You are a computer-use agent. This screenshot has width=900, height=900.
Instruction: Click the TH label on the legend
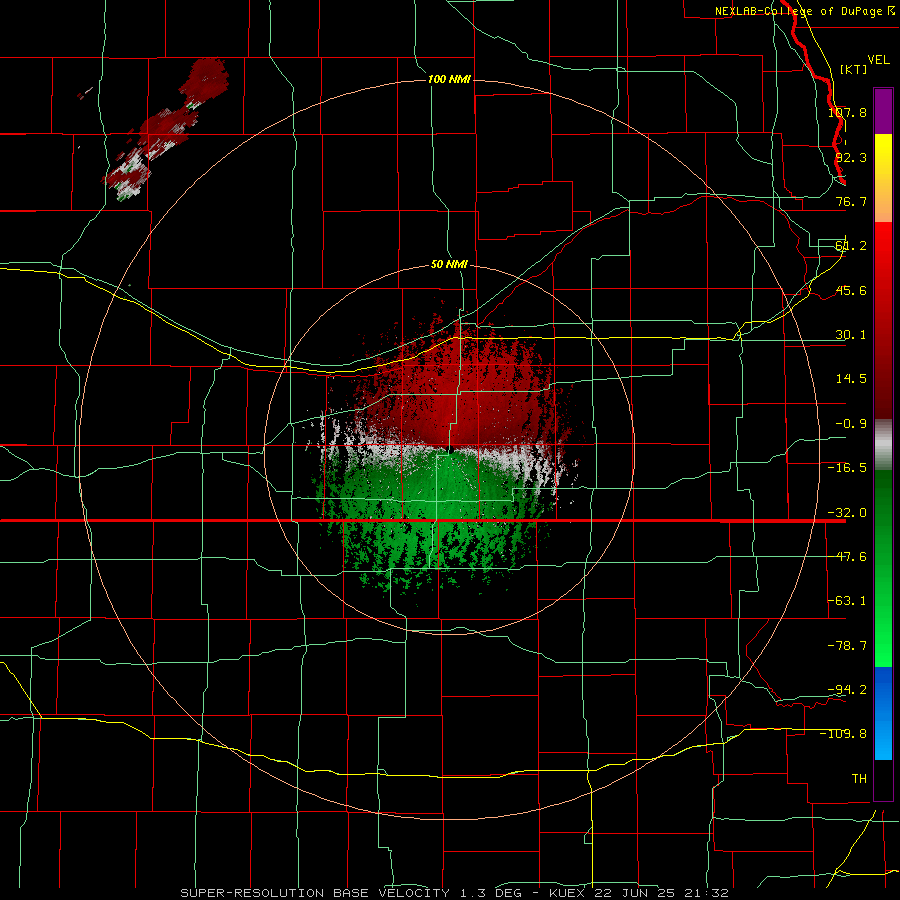tap(859, 778)
